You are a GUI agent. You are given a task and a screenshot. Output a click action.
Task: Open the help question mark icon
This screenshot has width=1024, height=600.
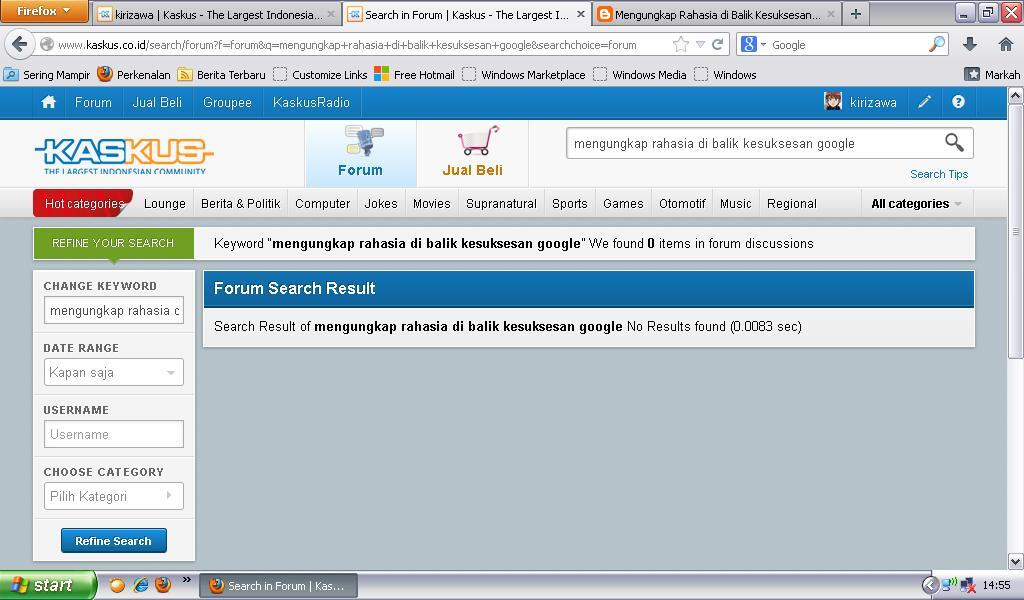coord(958,102)
